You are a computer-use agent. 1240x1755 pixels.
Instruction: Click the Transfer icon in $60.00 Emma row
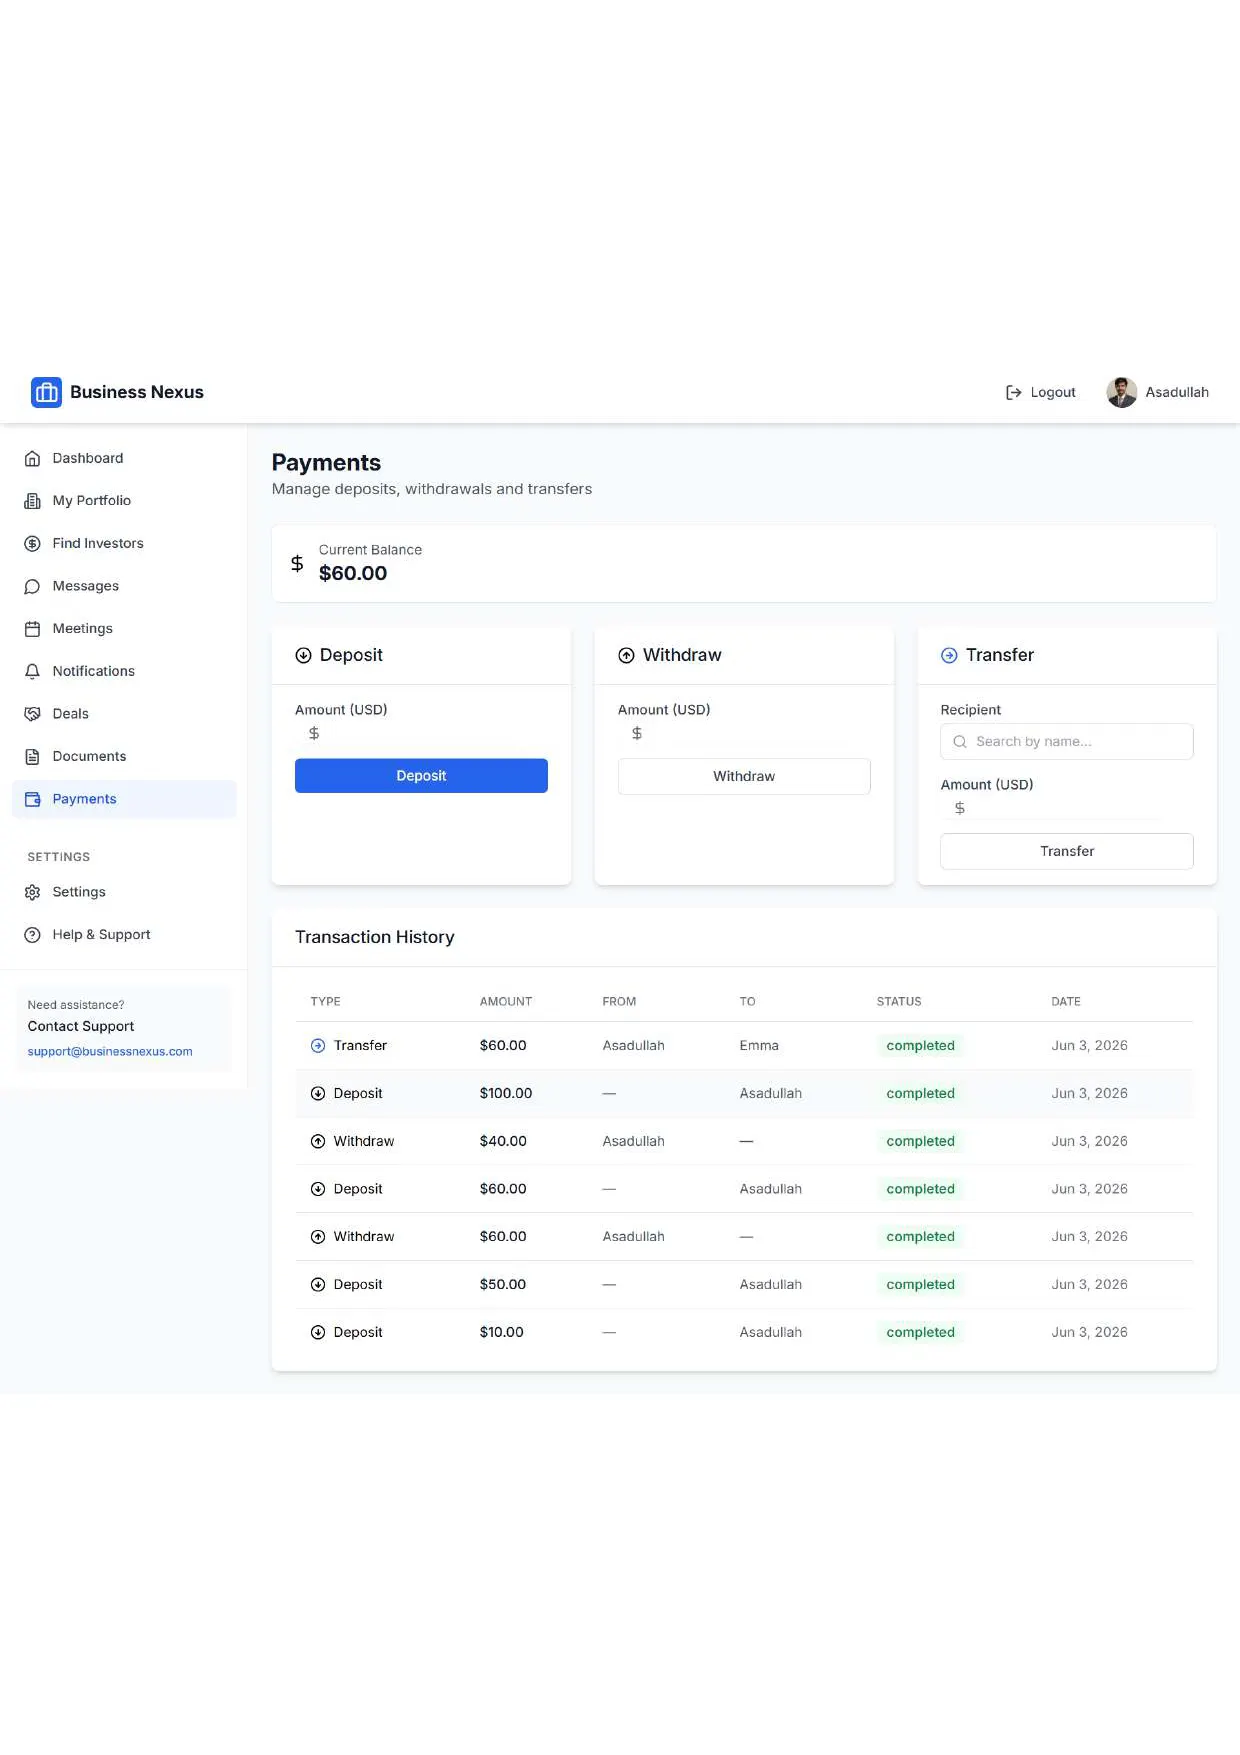(x=318, y=1045)
